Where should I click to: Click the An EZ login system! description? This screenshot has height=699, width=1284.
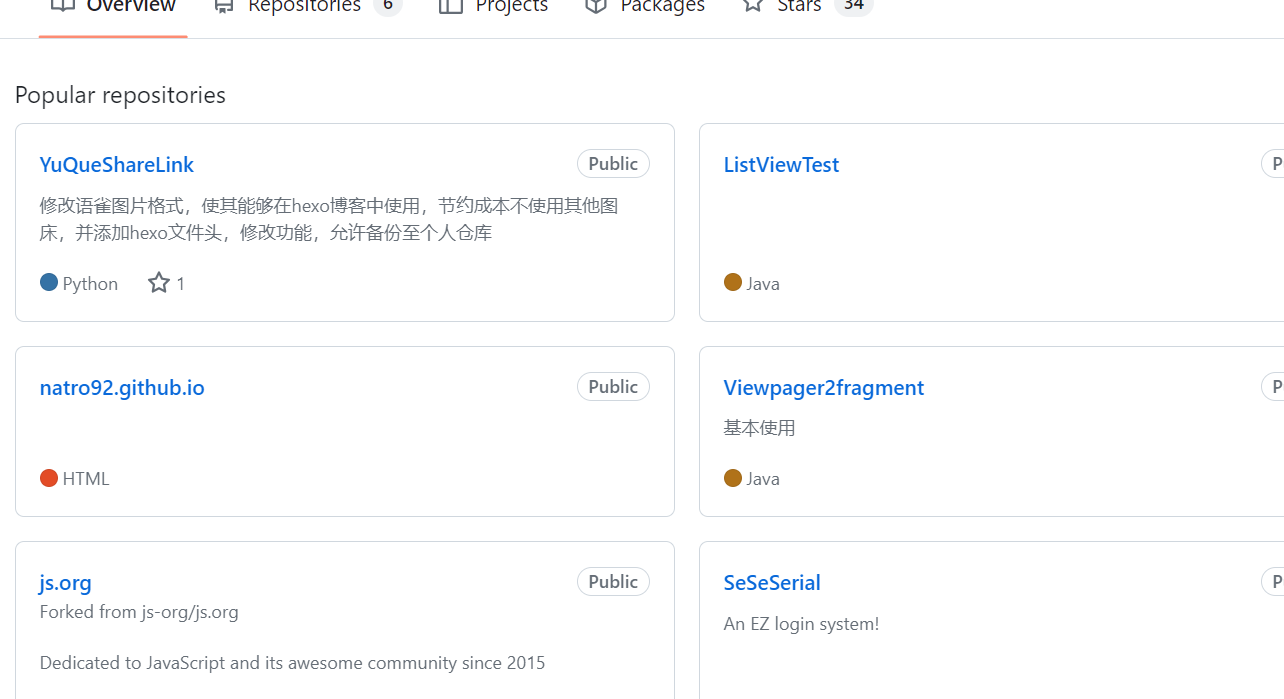[802, 624]
